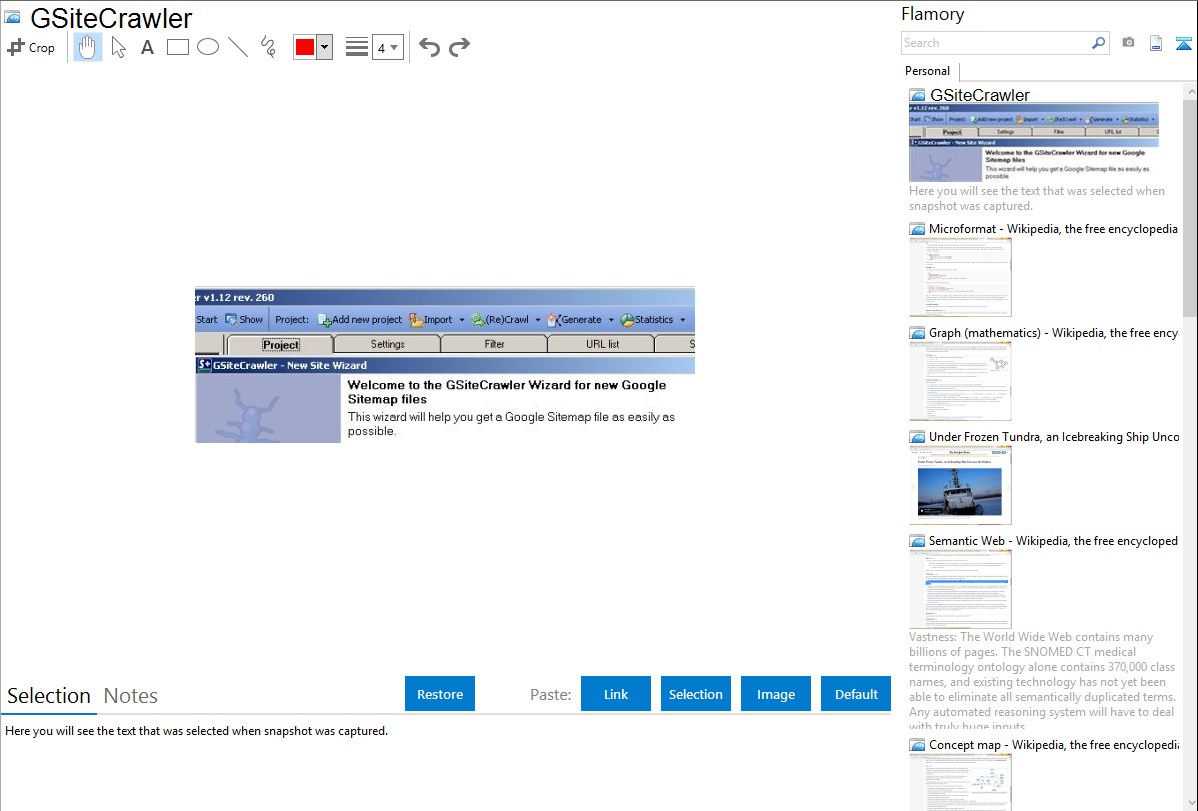1198x811 pixels.
Task: Focus the Flamory search field
Action: 995,43
